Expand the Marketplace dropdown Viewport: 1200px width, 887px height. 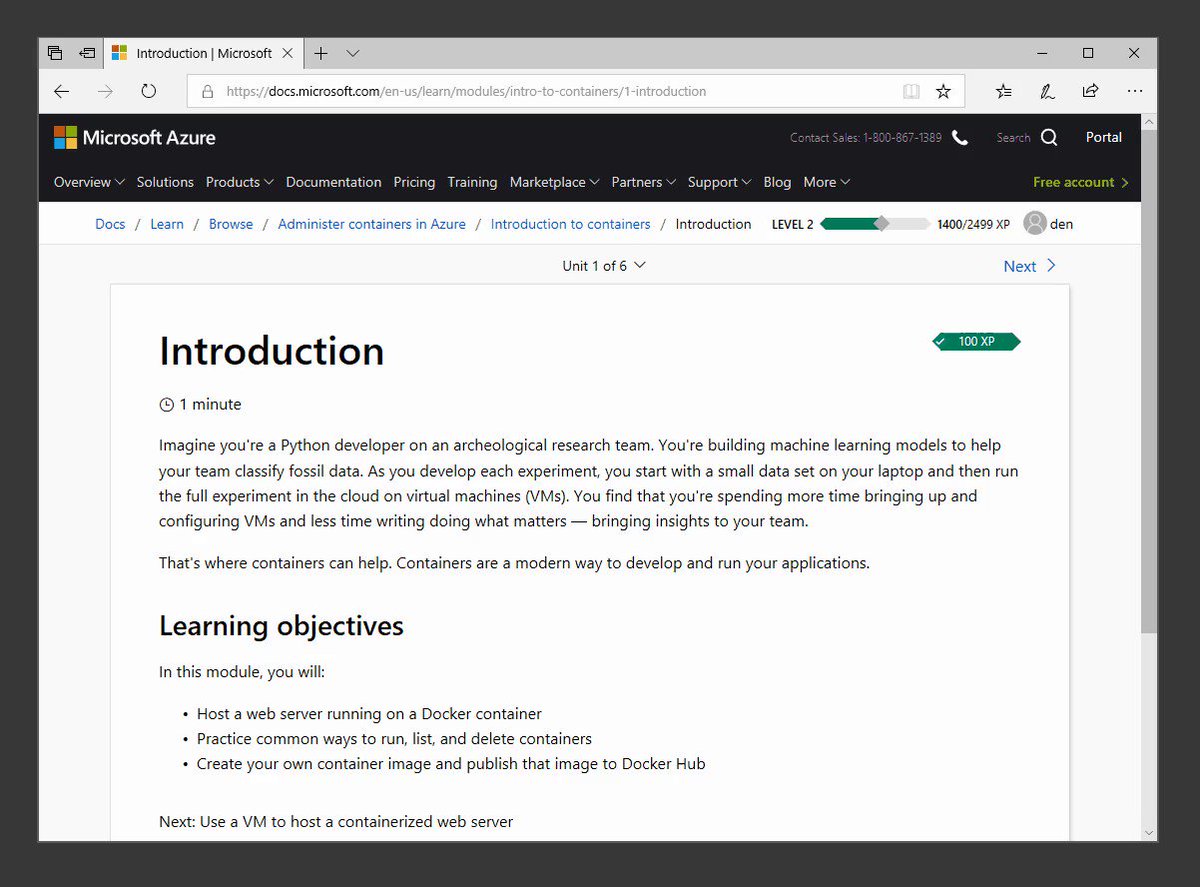click(x=554, y=182)
